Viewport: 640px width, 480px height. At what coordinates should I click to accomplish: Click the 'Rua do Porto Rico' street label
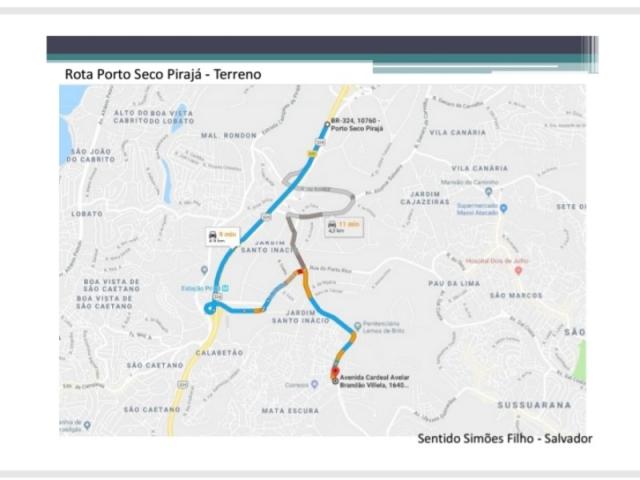click(331, 269)
